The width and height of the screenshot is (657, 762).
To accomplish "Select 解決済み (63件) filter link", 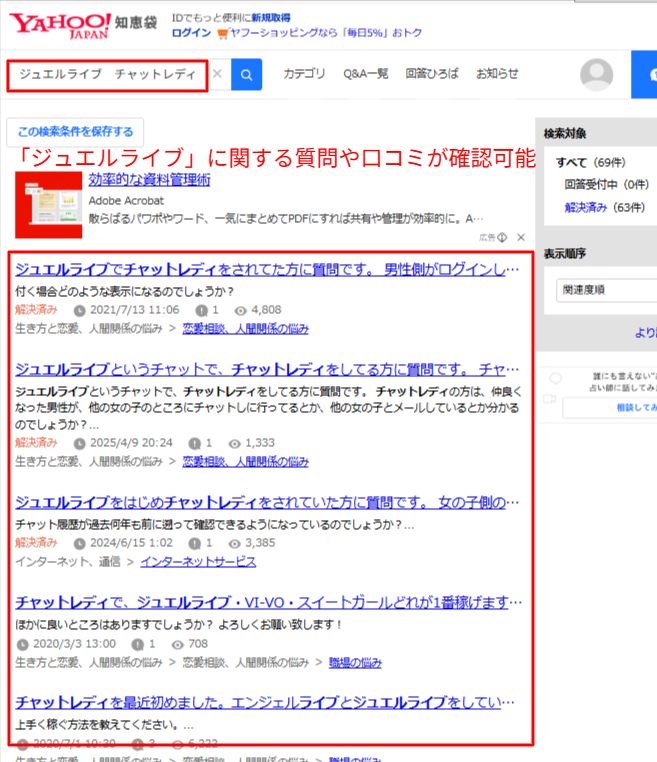I will (x=605, y=208).
